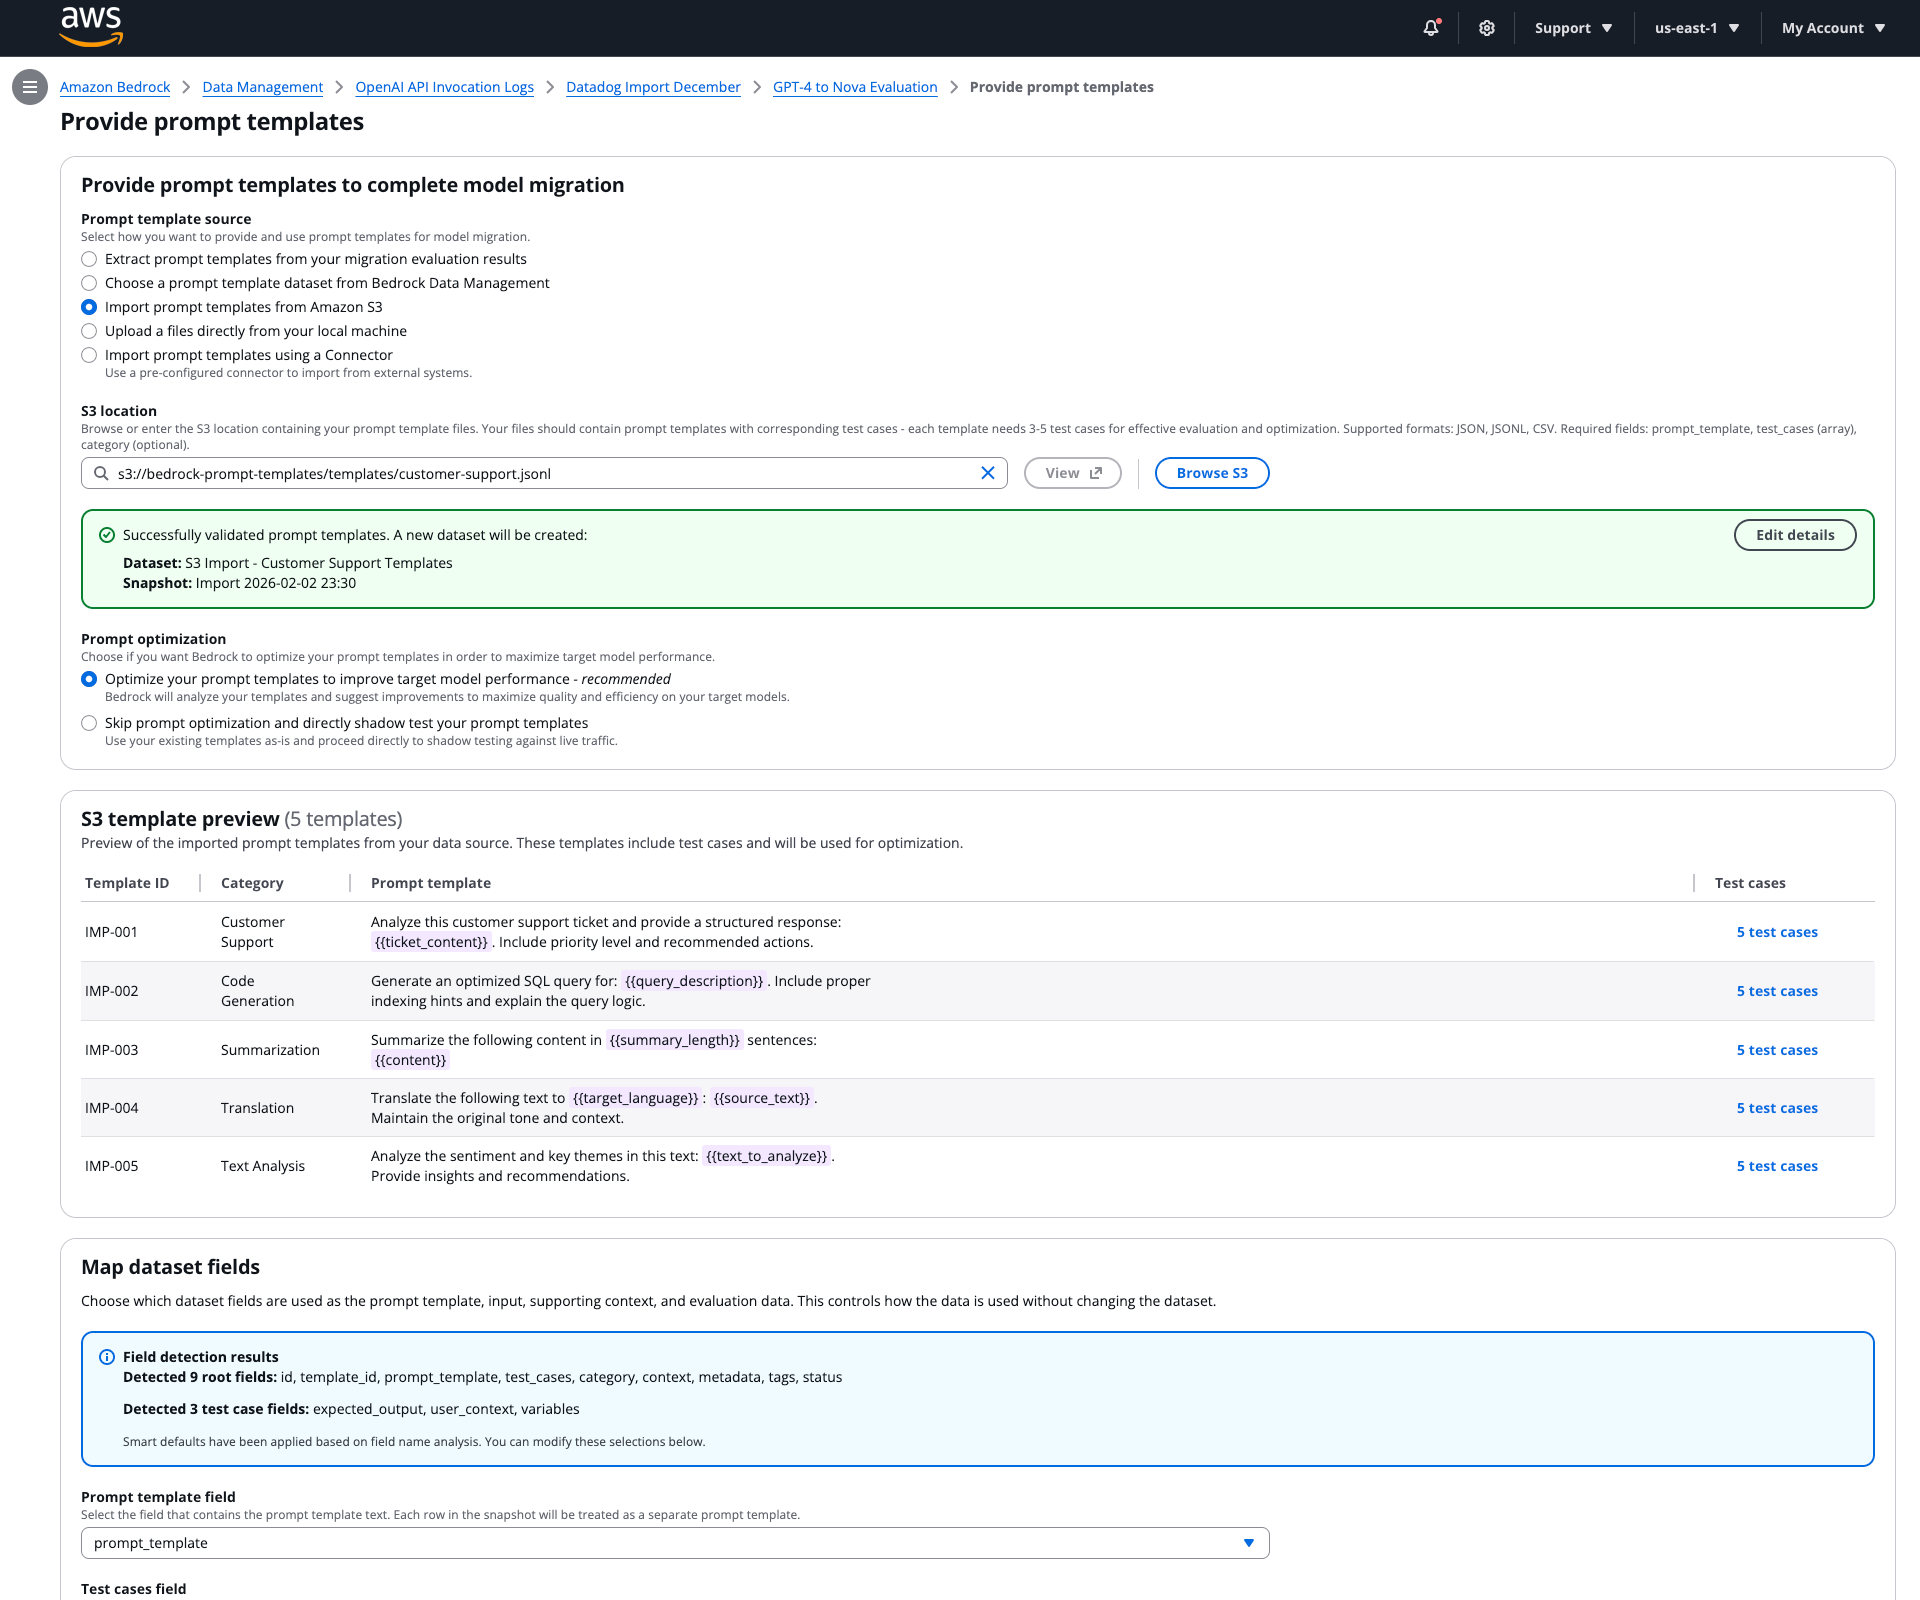
Task: Choose Optimize your prompt templates option
Action: (89, 679)
